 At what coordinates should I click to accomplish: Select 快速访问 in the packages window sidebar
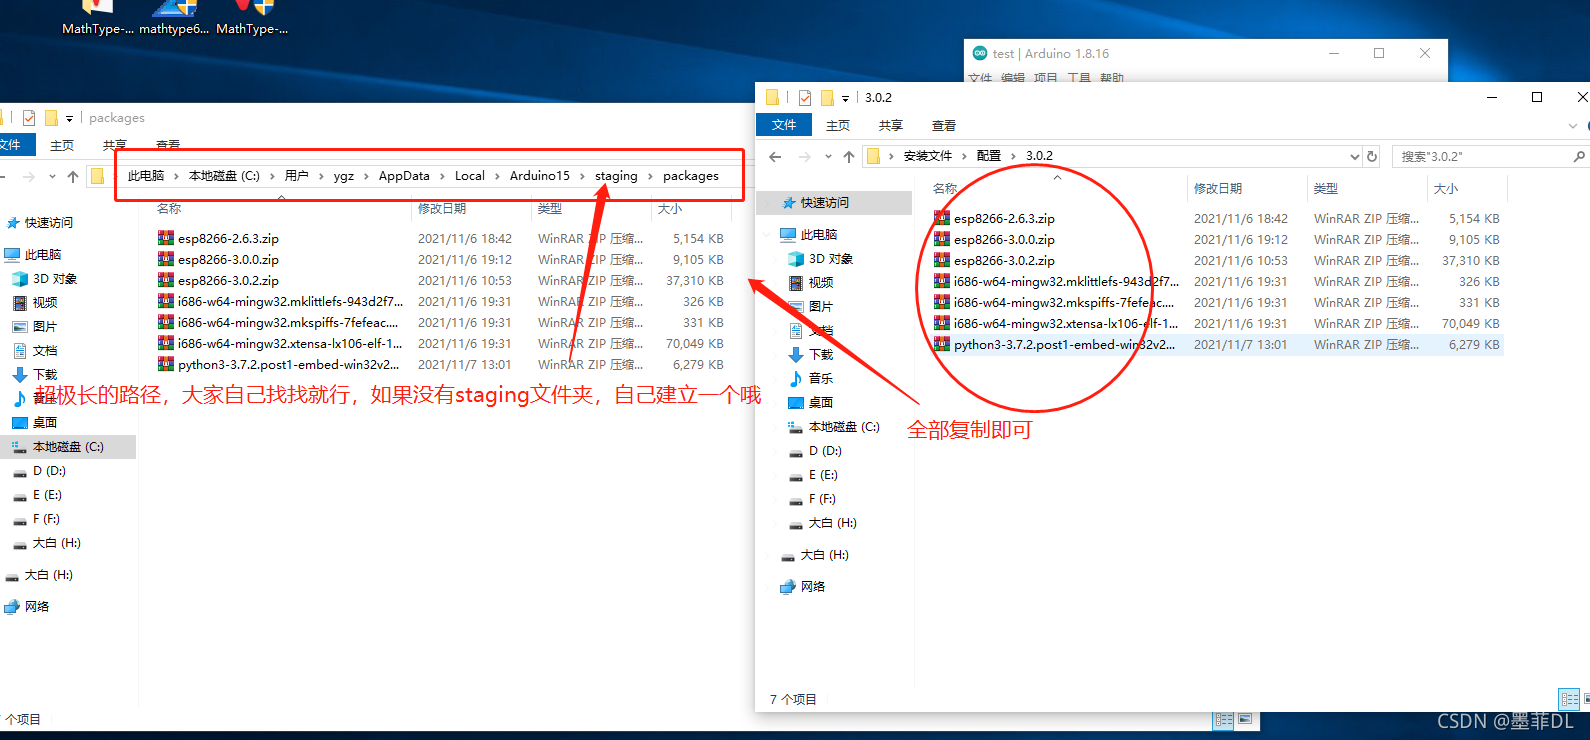tap(48, 223)
